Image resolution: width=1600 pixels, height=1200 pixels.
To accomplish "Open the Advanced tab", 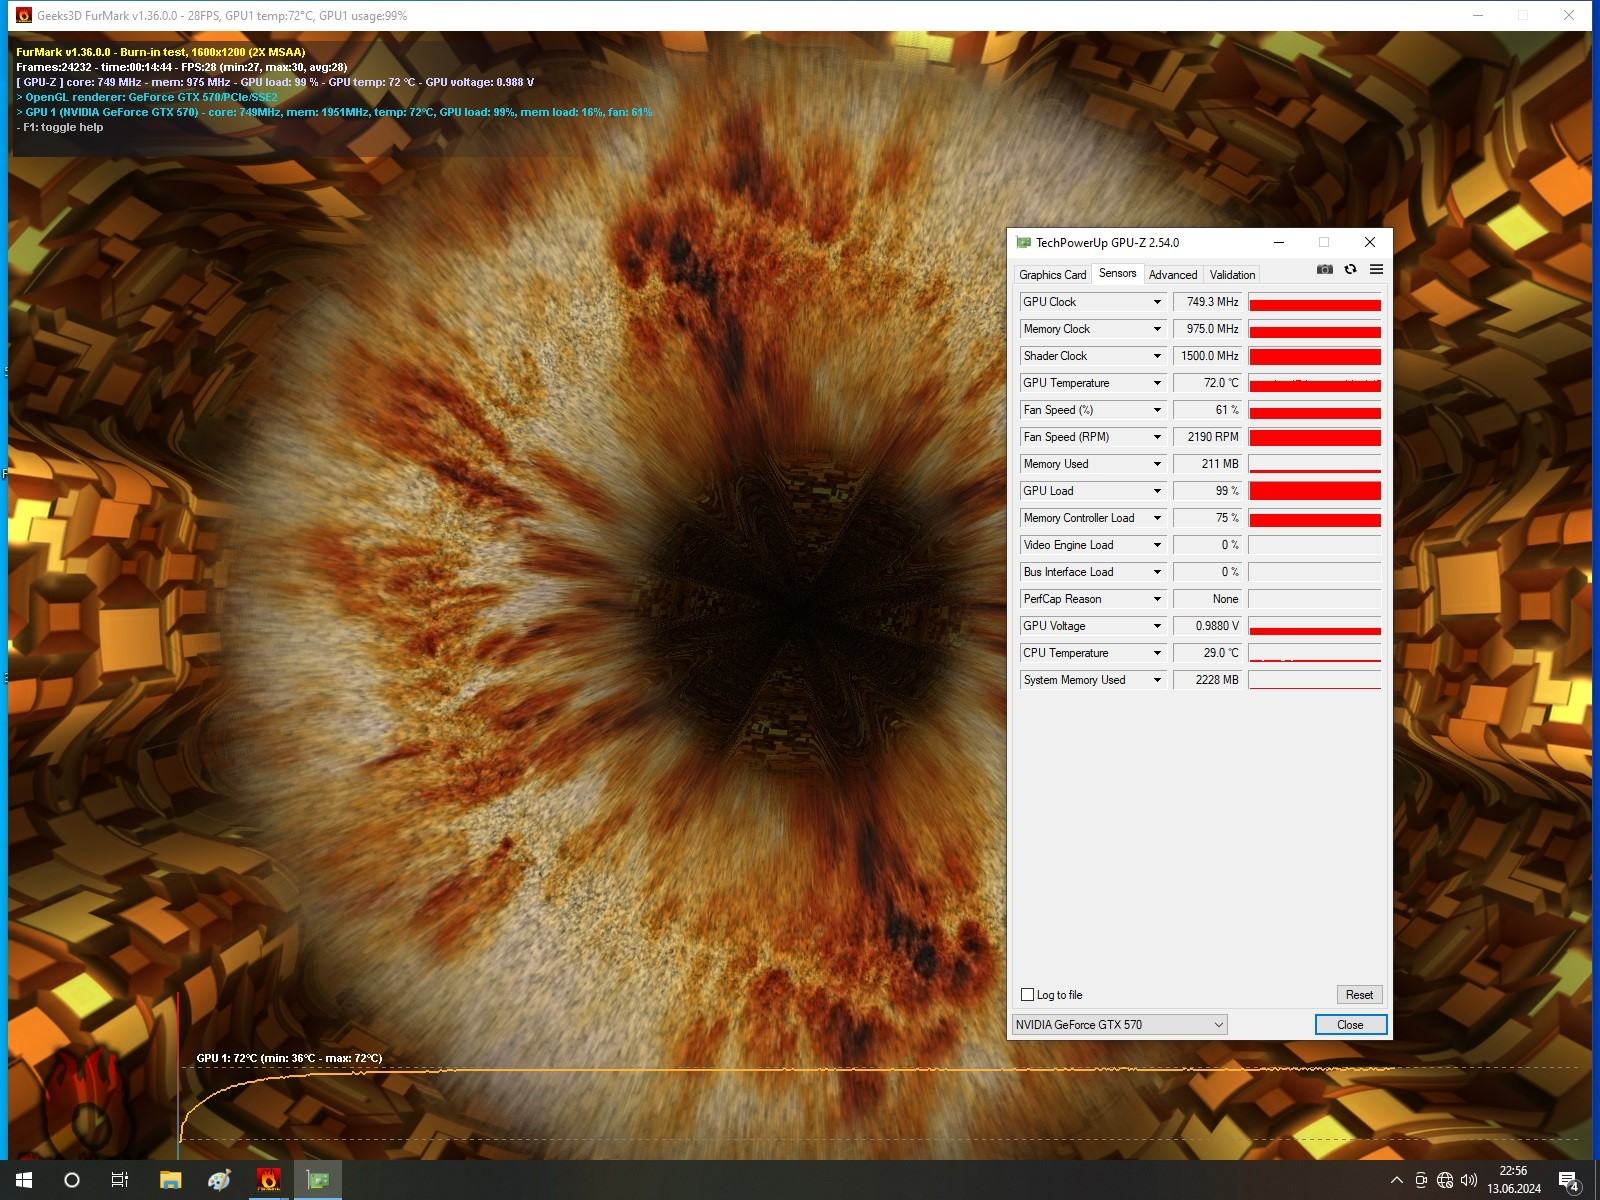I will point(1173,275).
